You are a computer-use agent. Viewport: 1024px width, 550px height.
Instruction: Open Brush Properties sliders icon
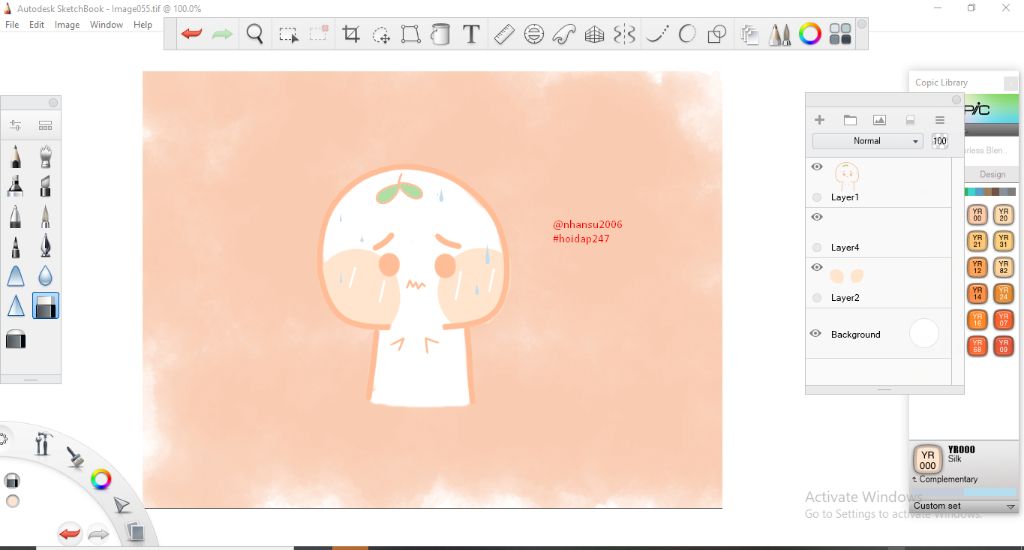pyautogui.click(x=16, y=125)
